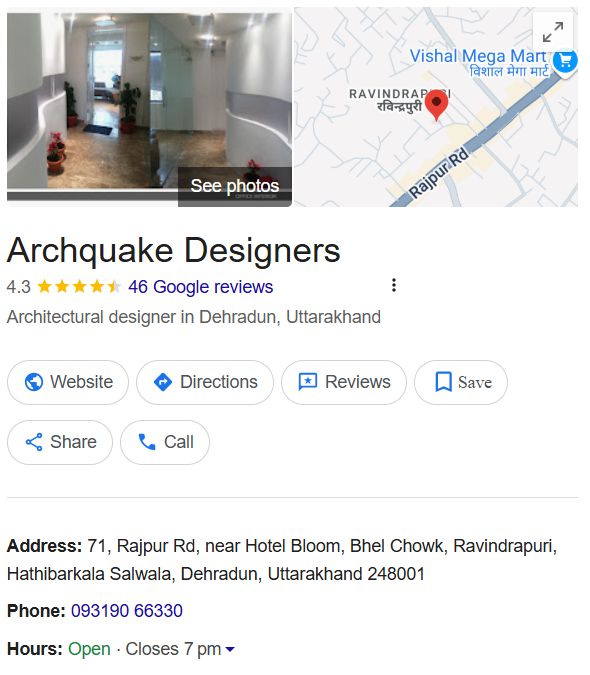Click the globe icon on the Website button

[x=34, y=382]
